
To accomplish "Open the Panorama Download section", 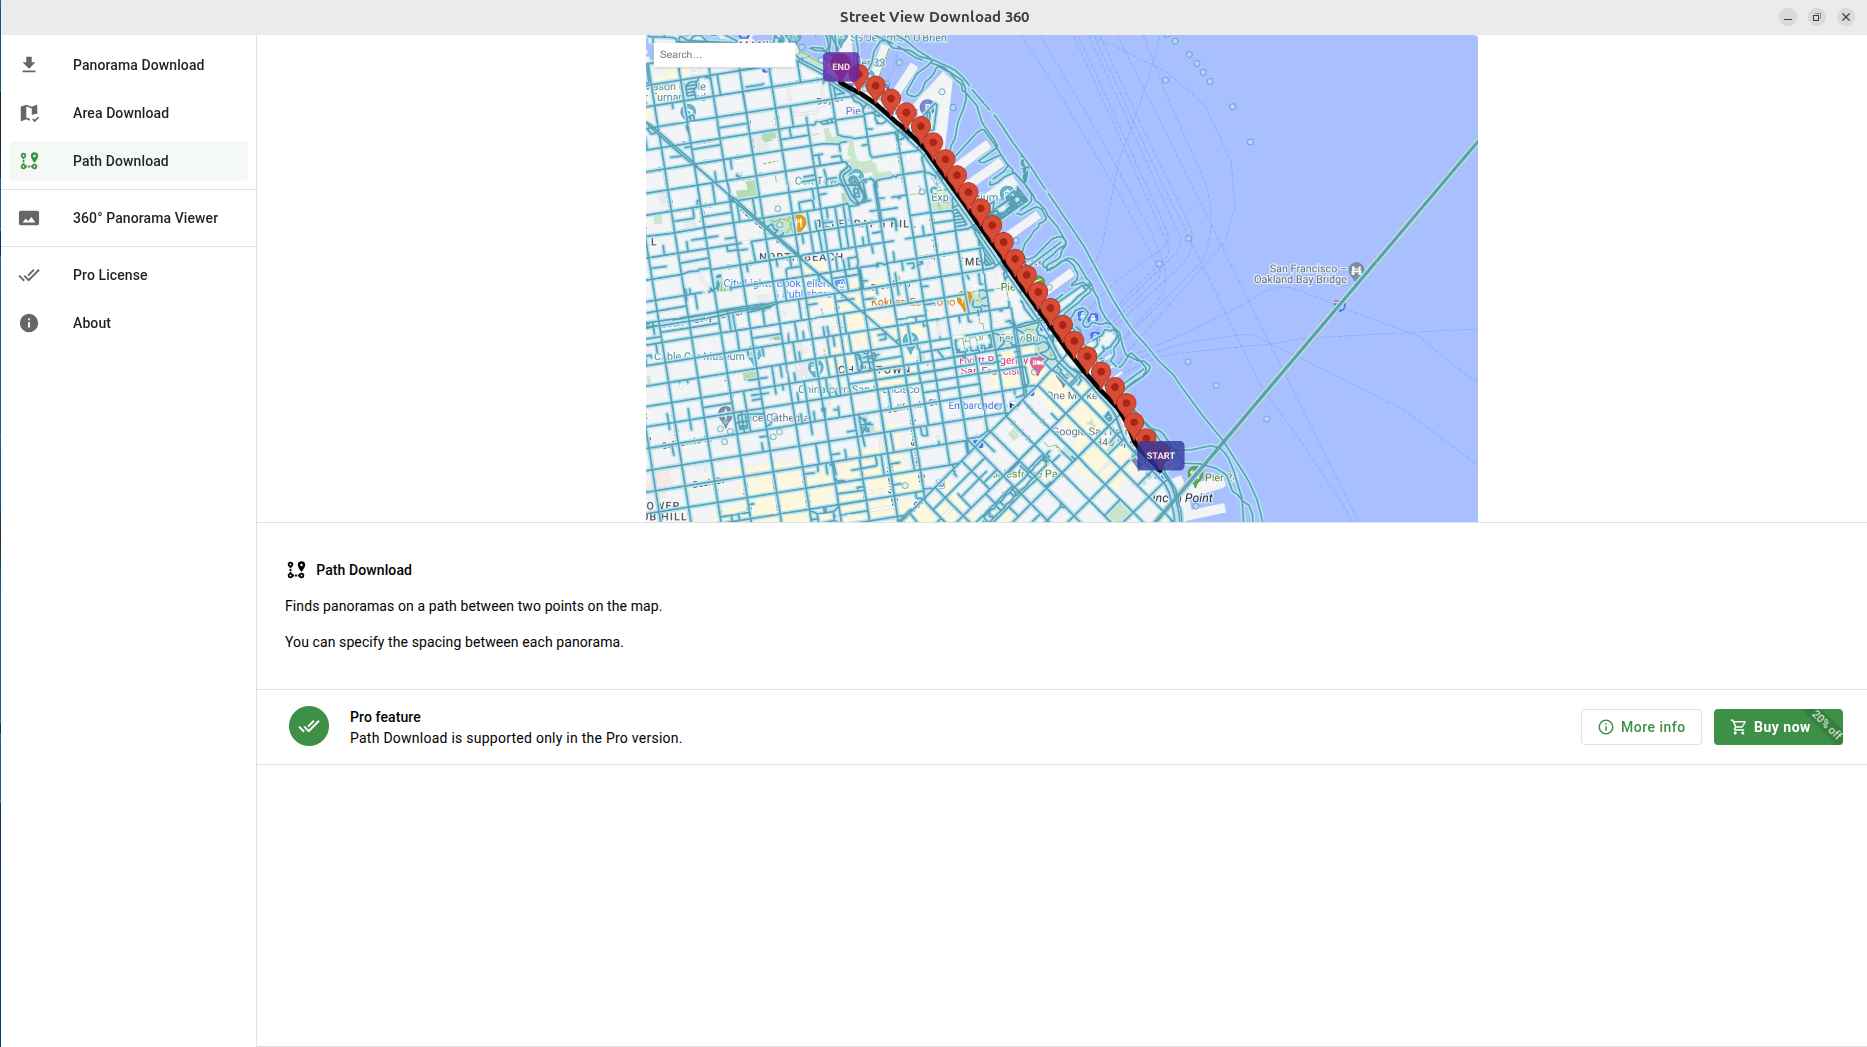I will pyautogui.click(x=138, y=65).
